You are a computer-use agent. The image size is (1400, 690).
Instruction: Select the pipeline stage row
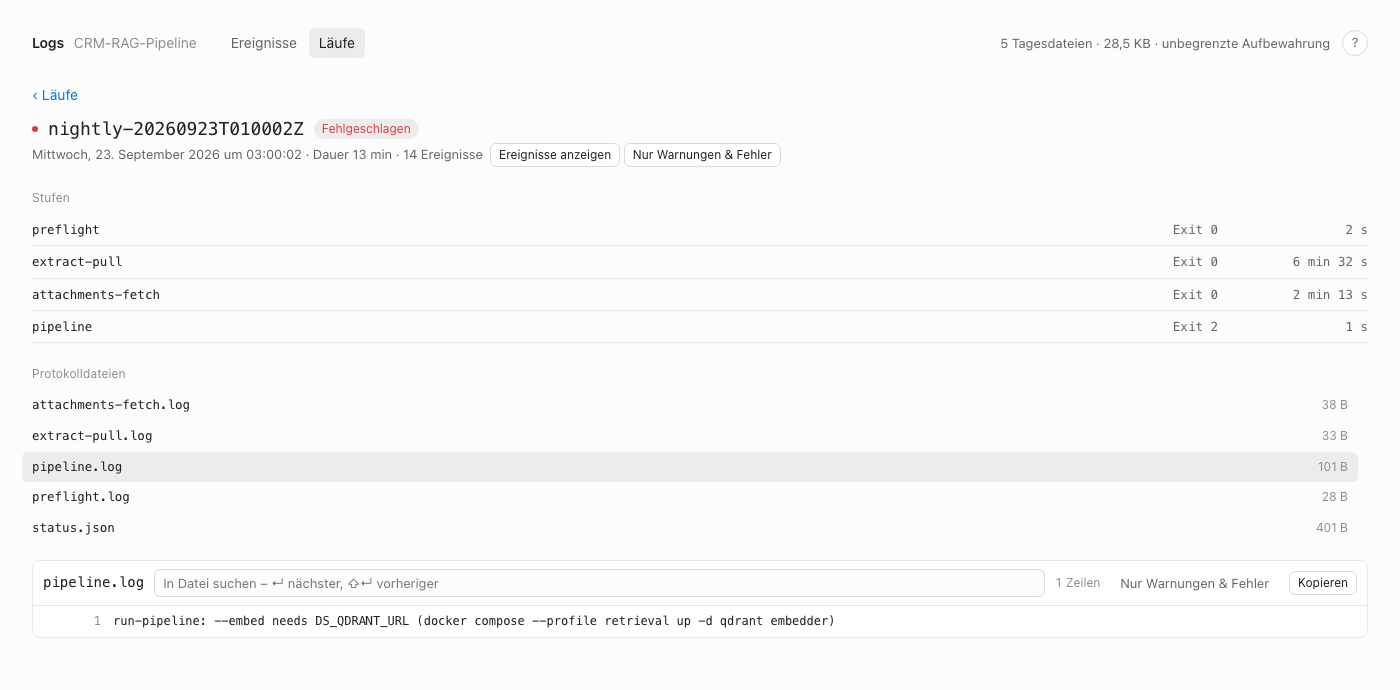coord(700,327)
